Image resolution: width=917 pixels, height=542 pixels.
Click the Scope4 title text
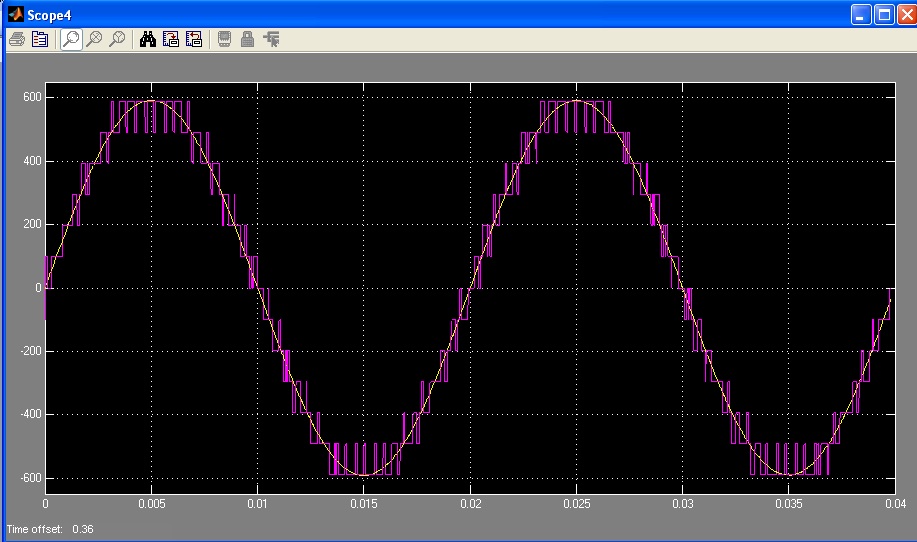[x=49, y=15]
